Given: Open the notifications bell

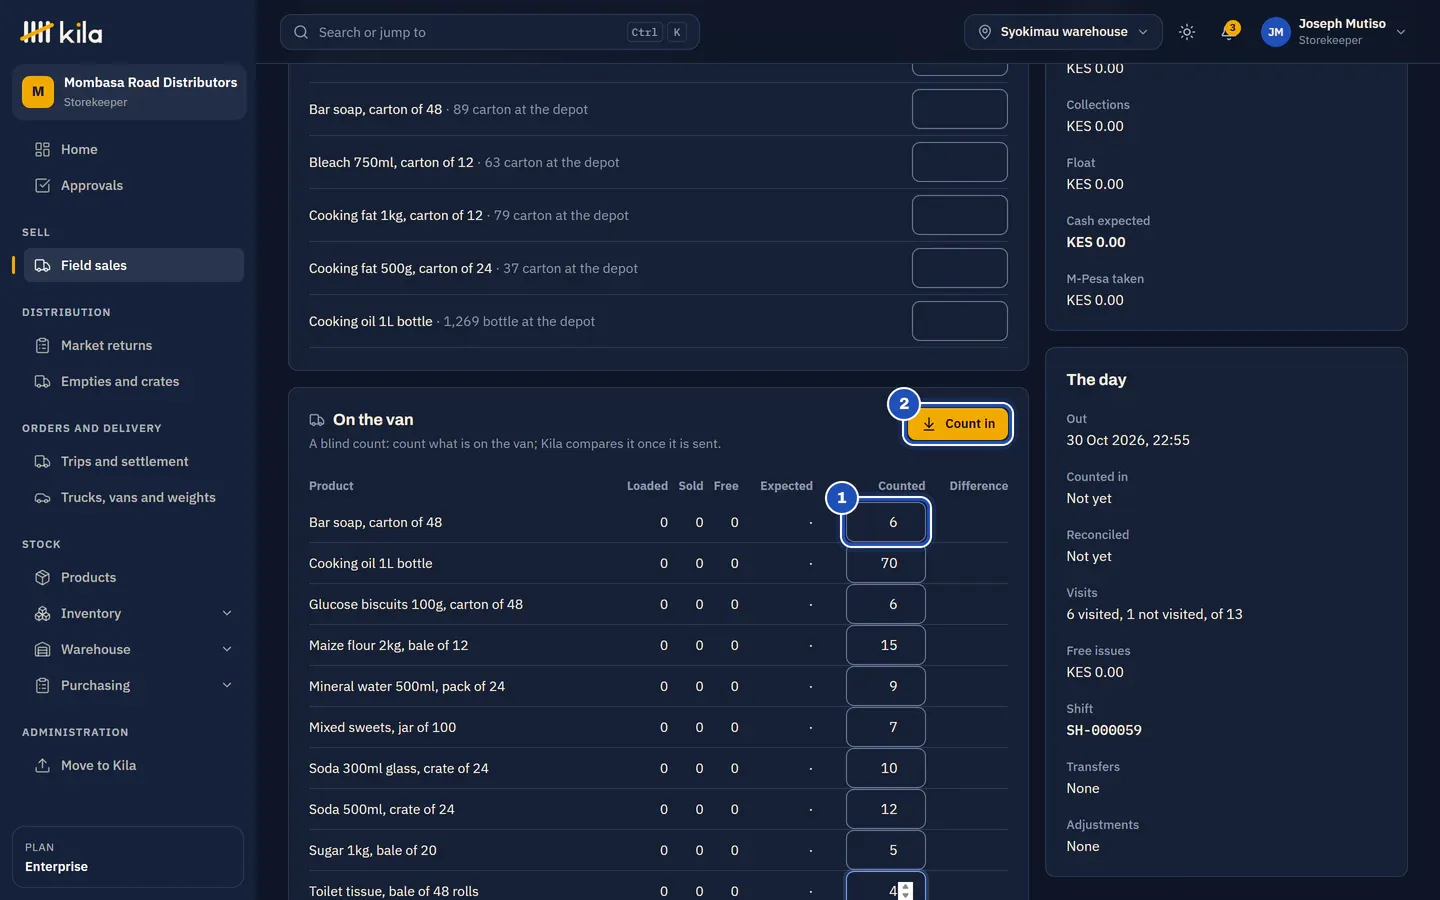Looking at the screenshot, I should coord(1229,32).
